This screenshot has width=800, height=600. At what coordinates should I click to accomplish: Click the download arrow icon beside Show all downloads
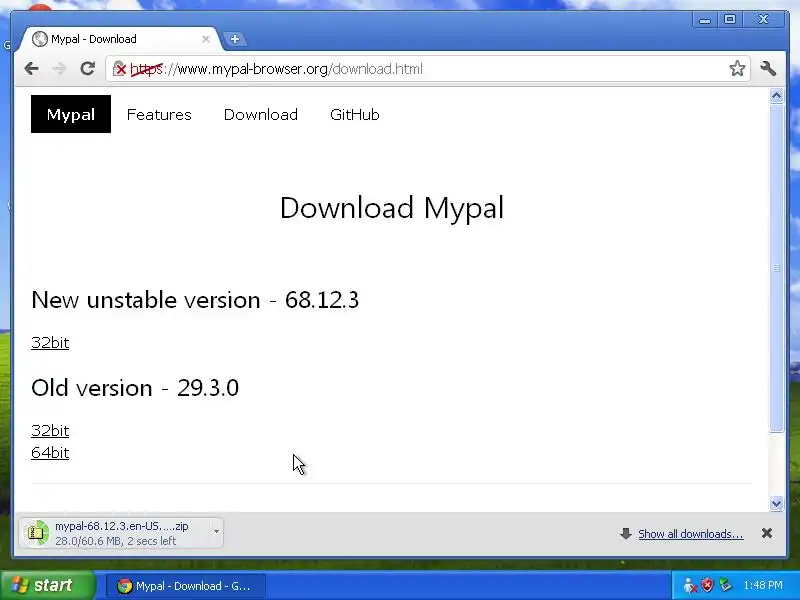tap(626, 534)
